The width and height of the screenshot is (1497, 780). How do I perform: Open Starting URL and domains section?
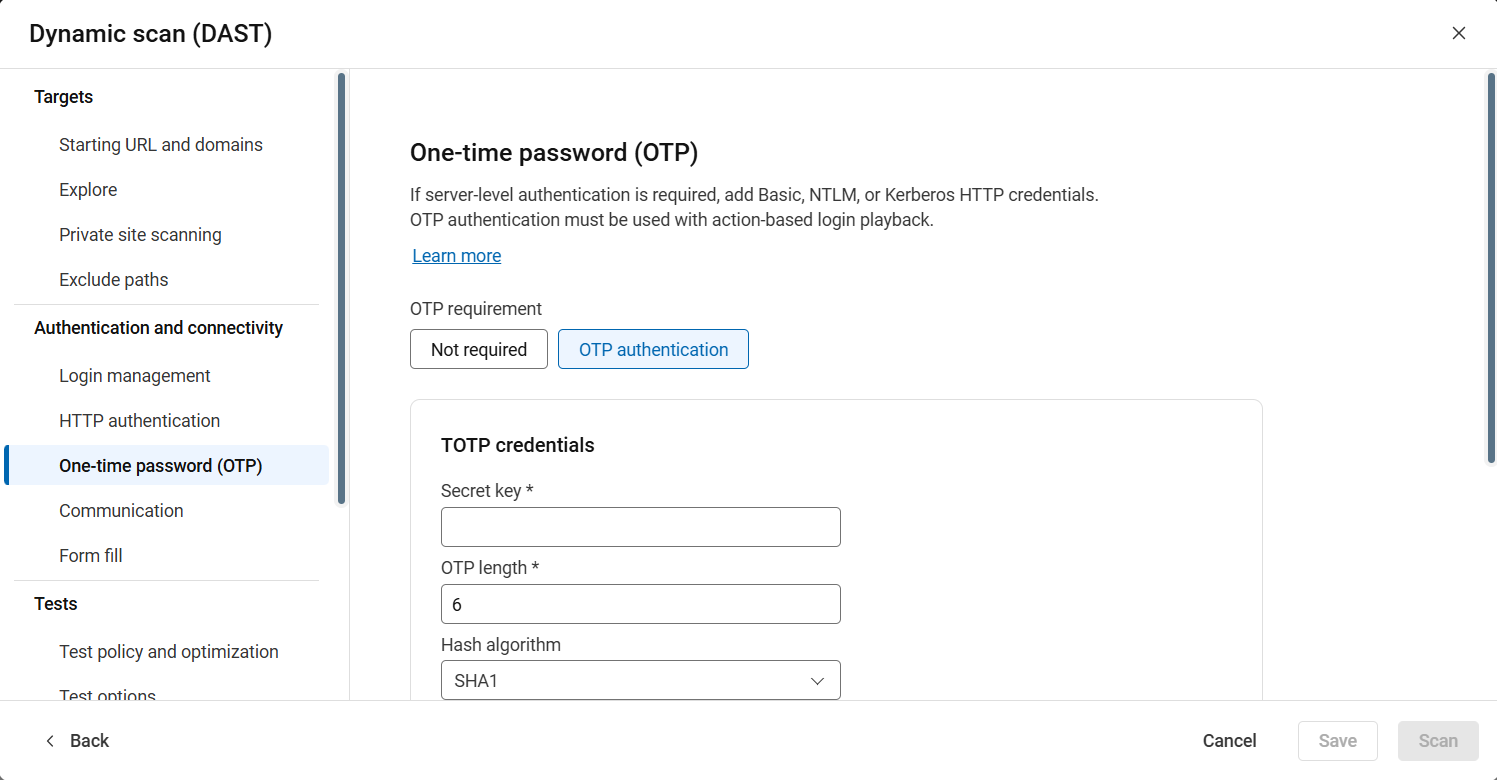click(161, 145)
